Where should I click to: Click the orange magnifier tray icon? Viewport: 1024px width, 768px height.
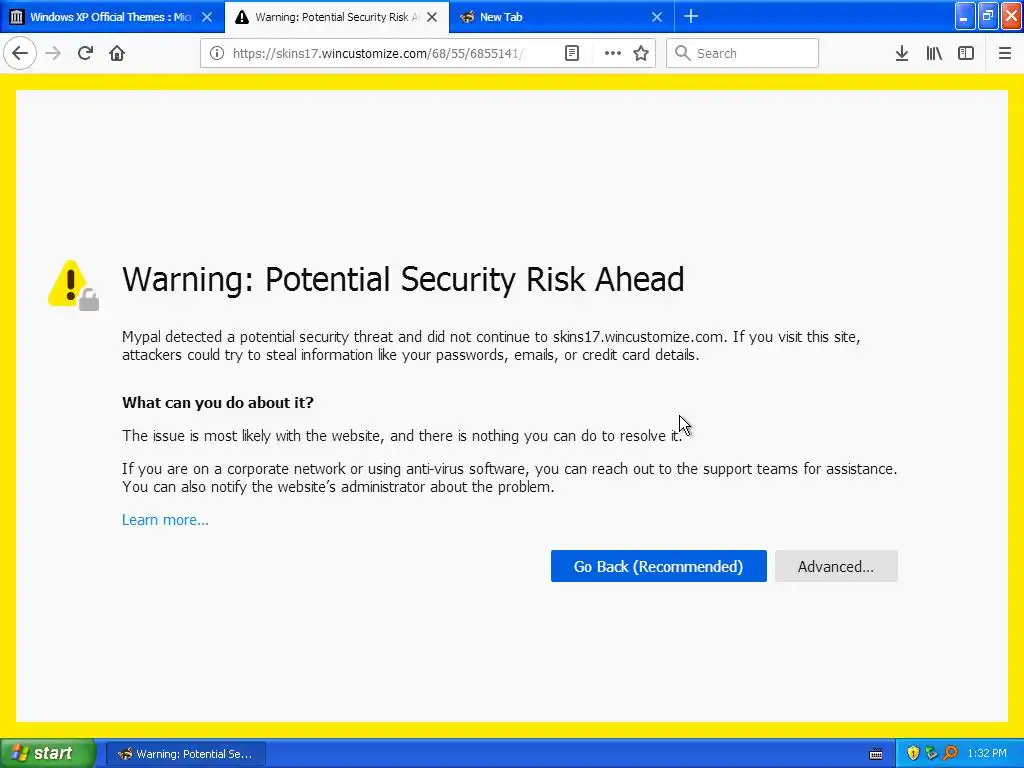click(950, 754)
